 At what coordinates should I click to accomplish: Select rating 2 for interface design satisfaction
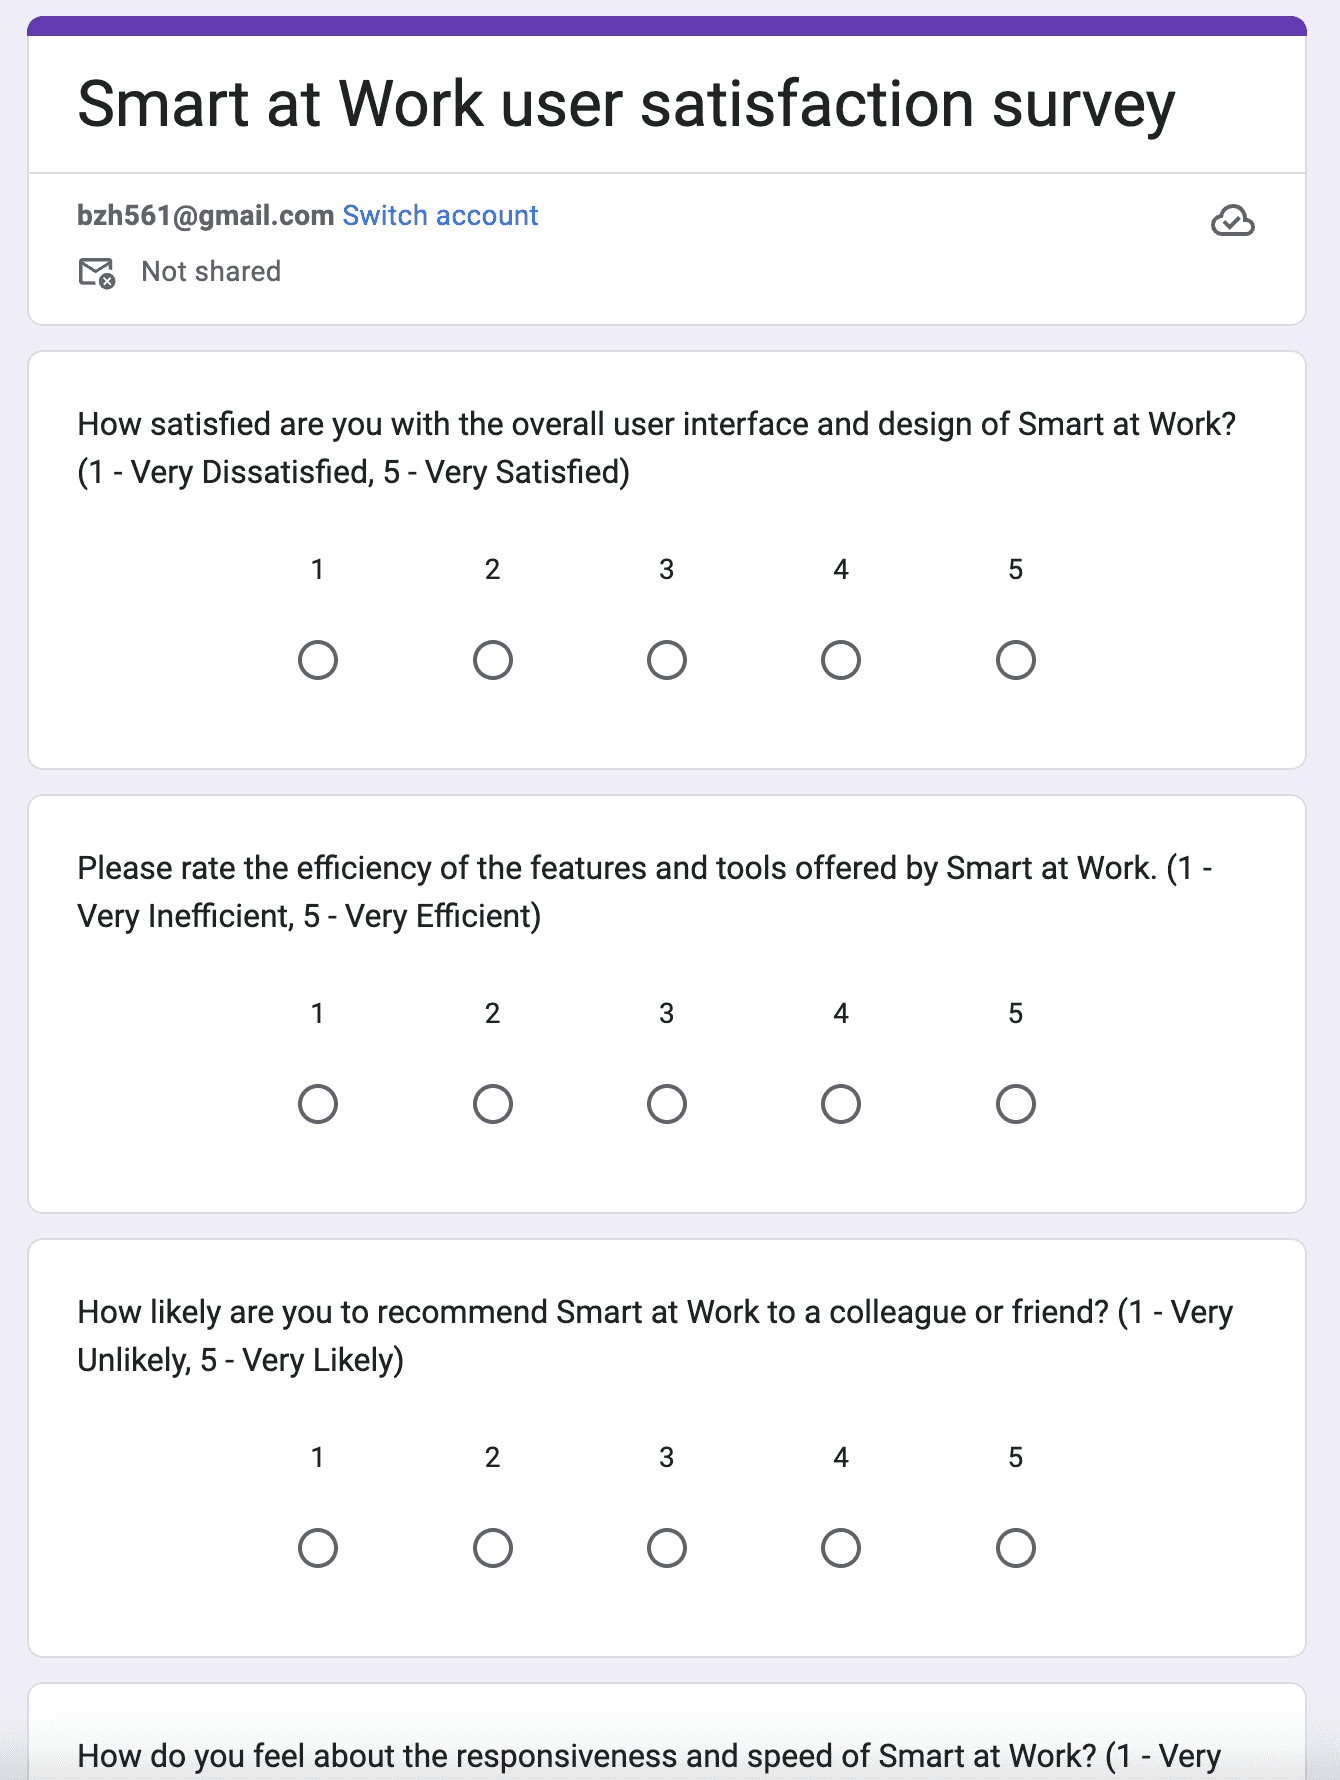click(493, 660)
